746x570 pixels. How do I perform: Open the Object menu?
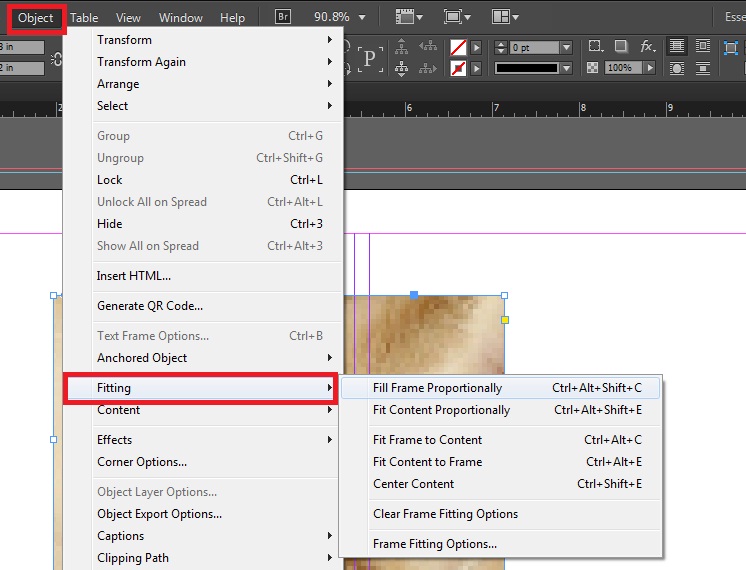coord(36,18)
